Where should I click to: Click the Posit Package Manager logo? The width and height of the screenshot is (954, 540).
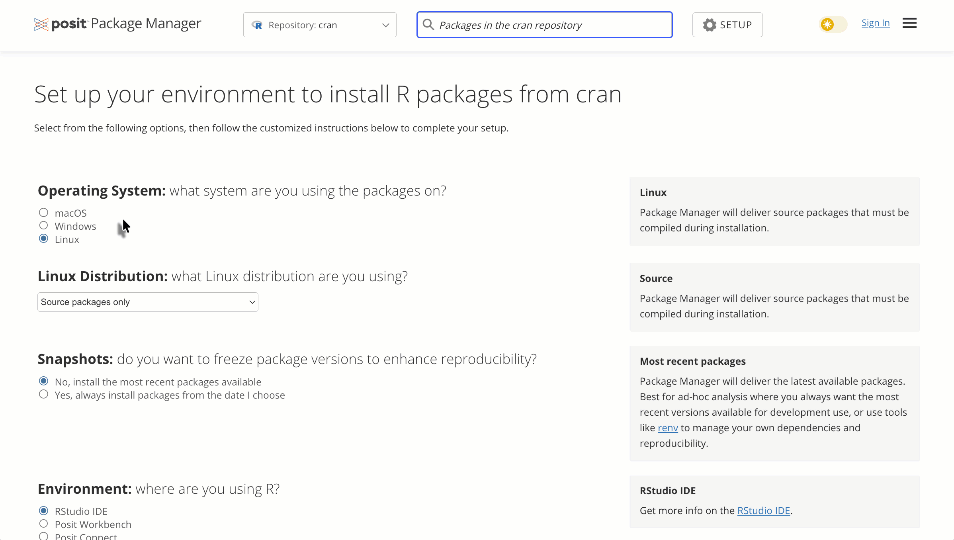[x=117, y=24]
